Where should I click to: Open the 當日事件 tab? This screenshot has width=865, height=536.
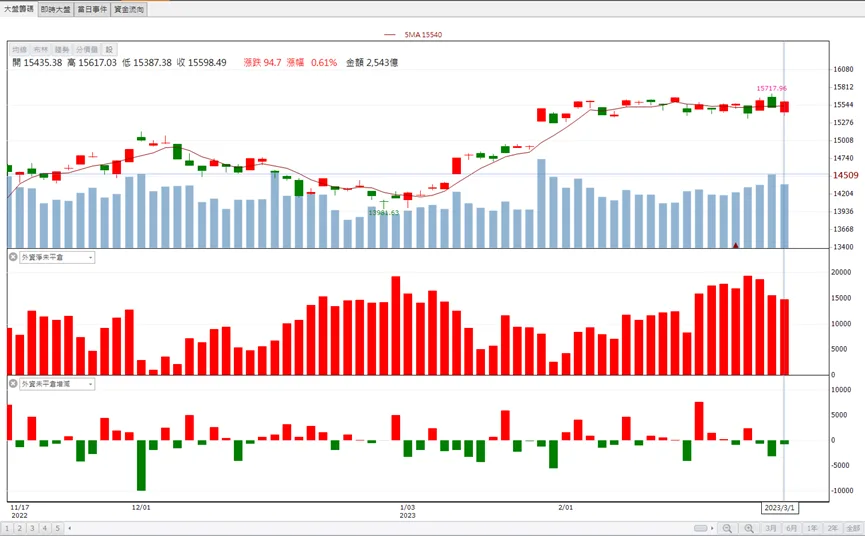92,9
